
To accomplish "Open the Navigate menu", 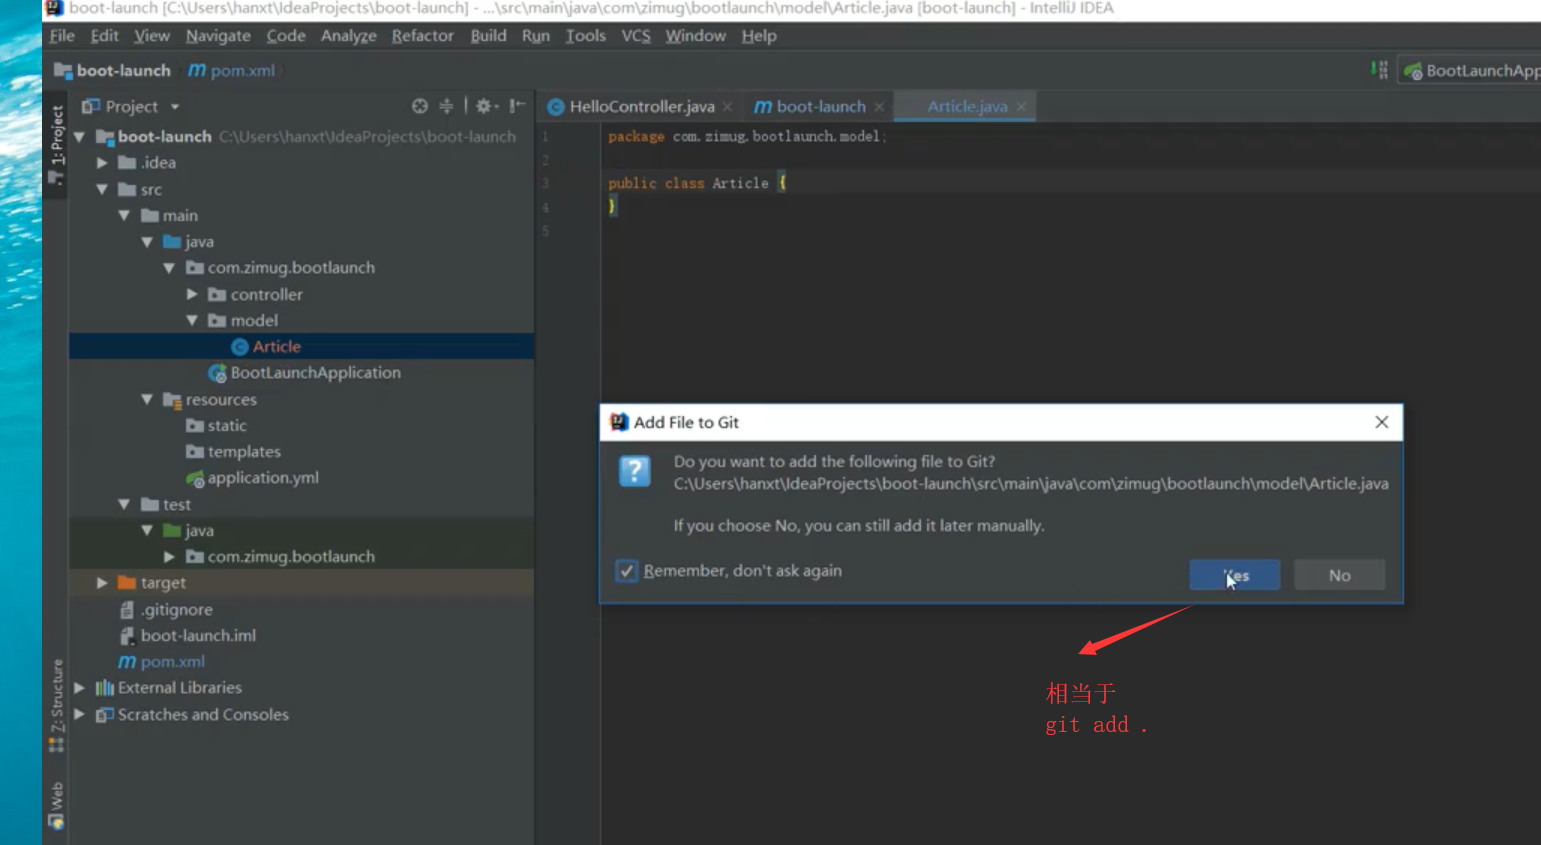I will [x=218, y=36].
